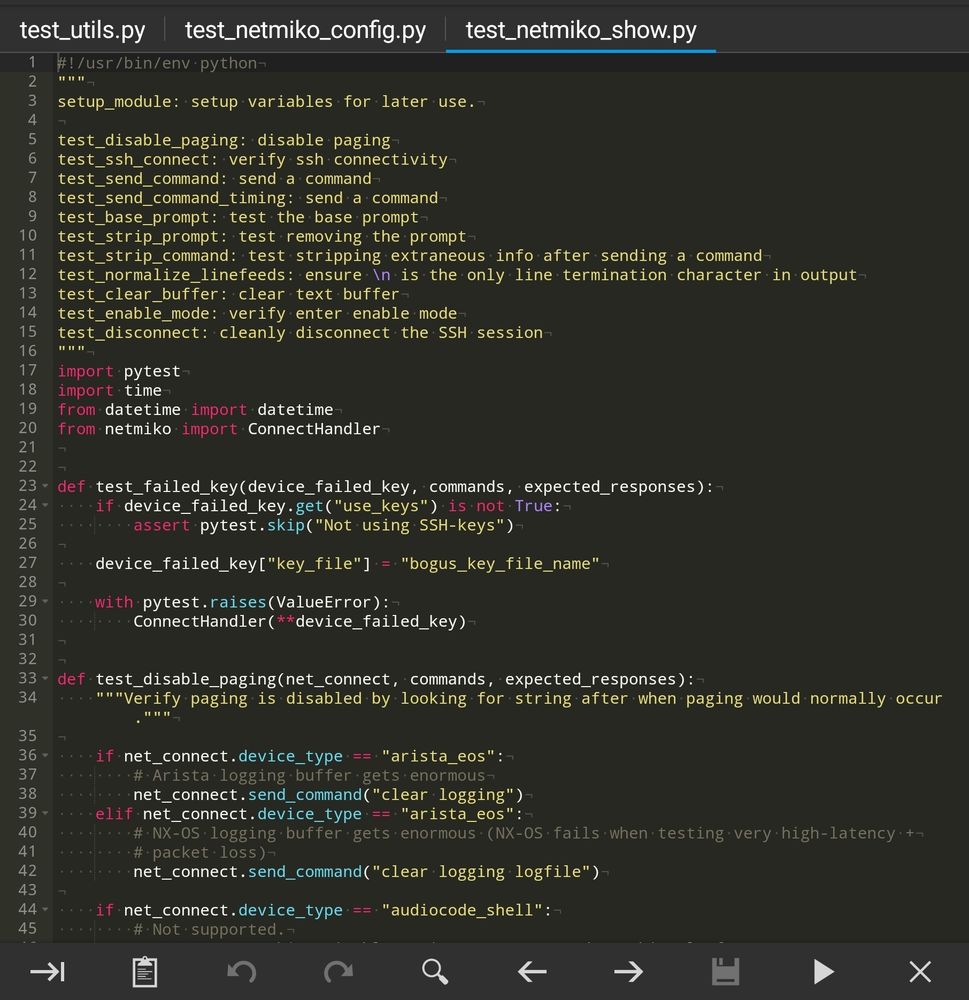Collapse fold arrow at line 33
The image size is (969, 1000).
[x=45, y=679]
